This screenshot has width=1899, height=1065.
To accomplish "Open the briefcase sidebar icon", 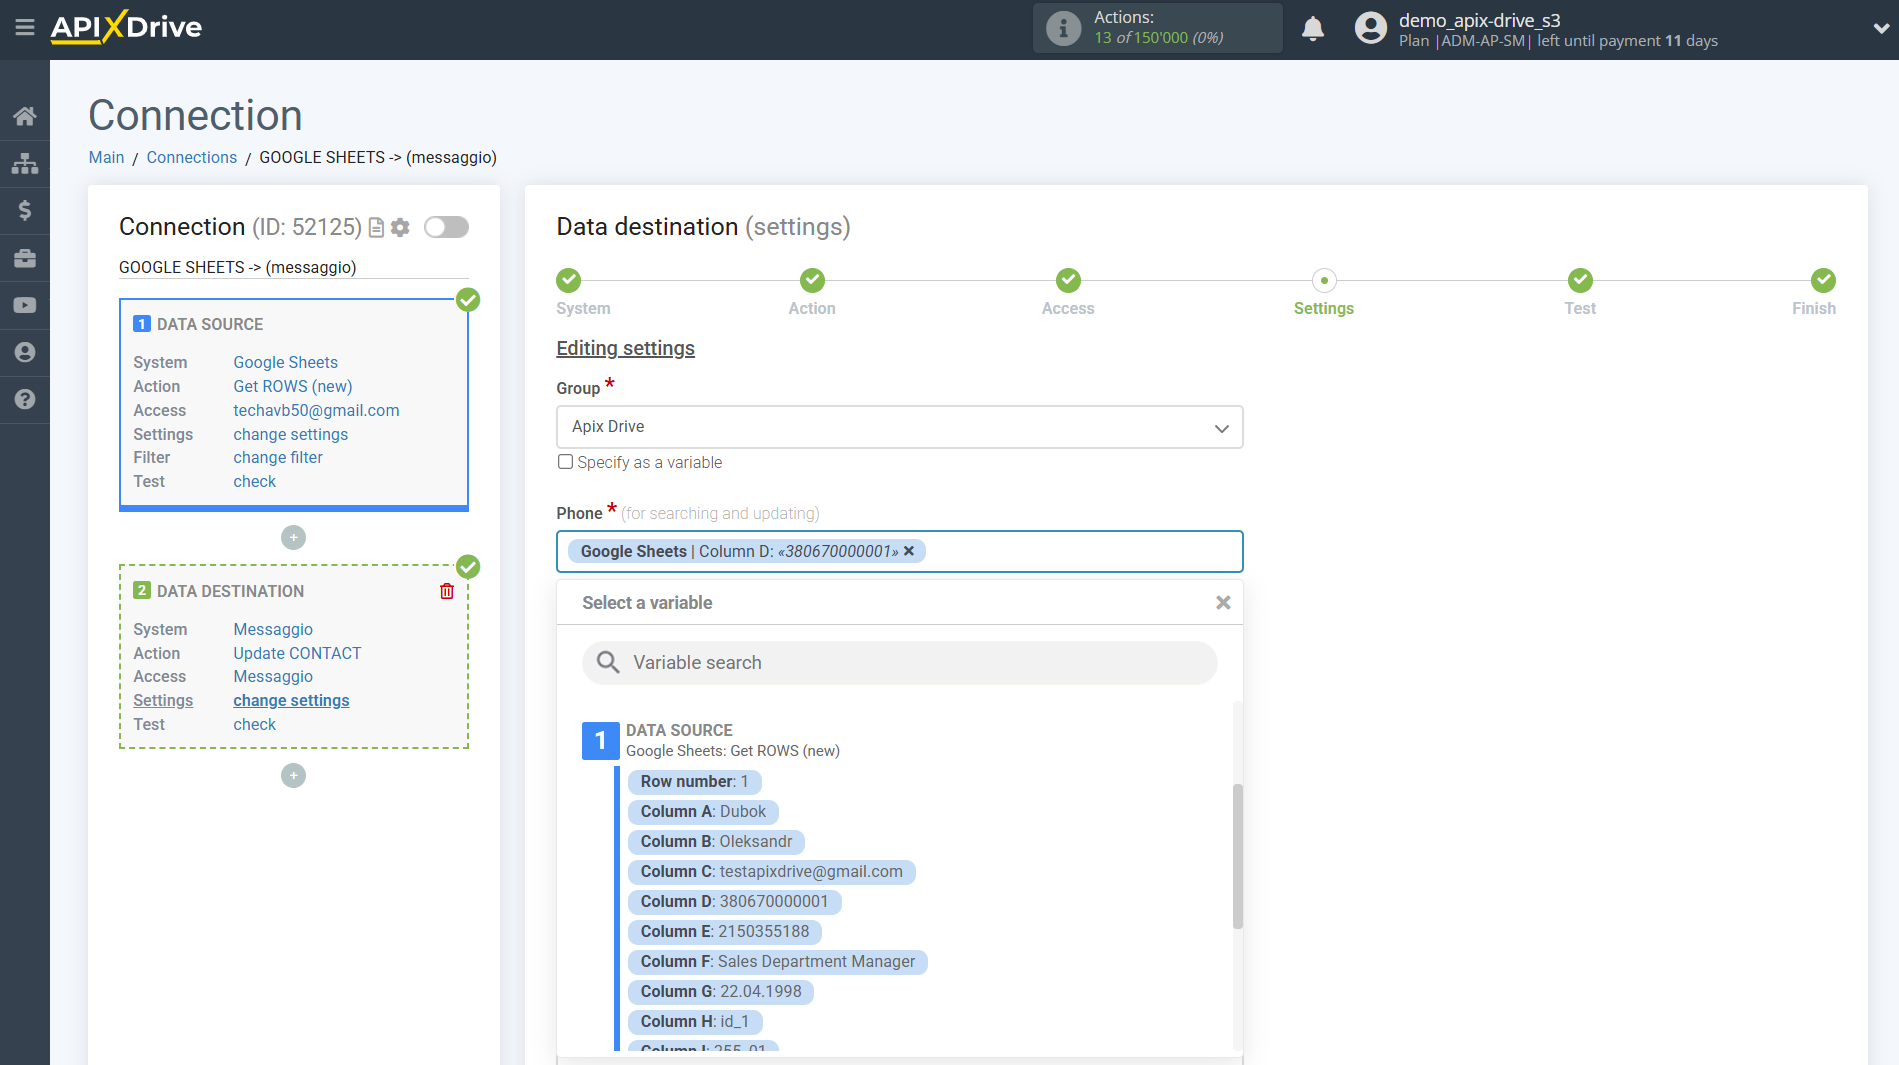I will 25,258.
